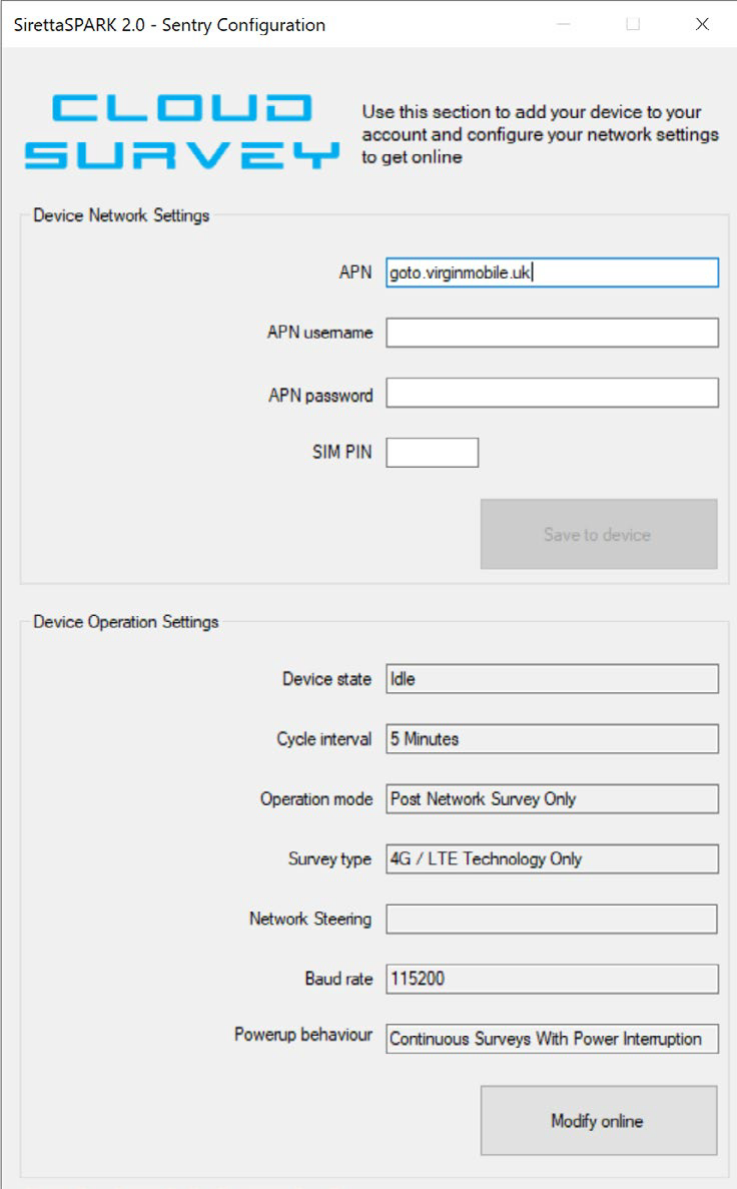Click the Device state label
The image size is (737, 1189).
(x=327, y=679)
